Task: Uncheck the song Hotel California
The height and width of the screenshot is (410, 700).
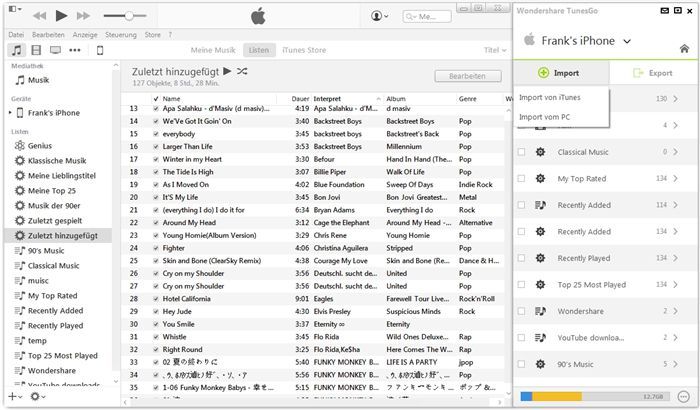Action: (156, 299)
